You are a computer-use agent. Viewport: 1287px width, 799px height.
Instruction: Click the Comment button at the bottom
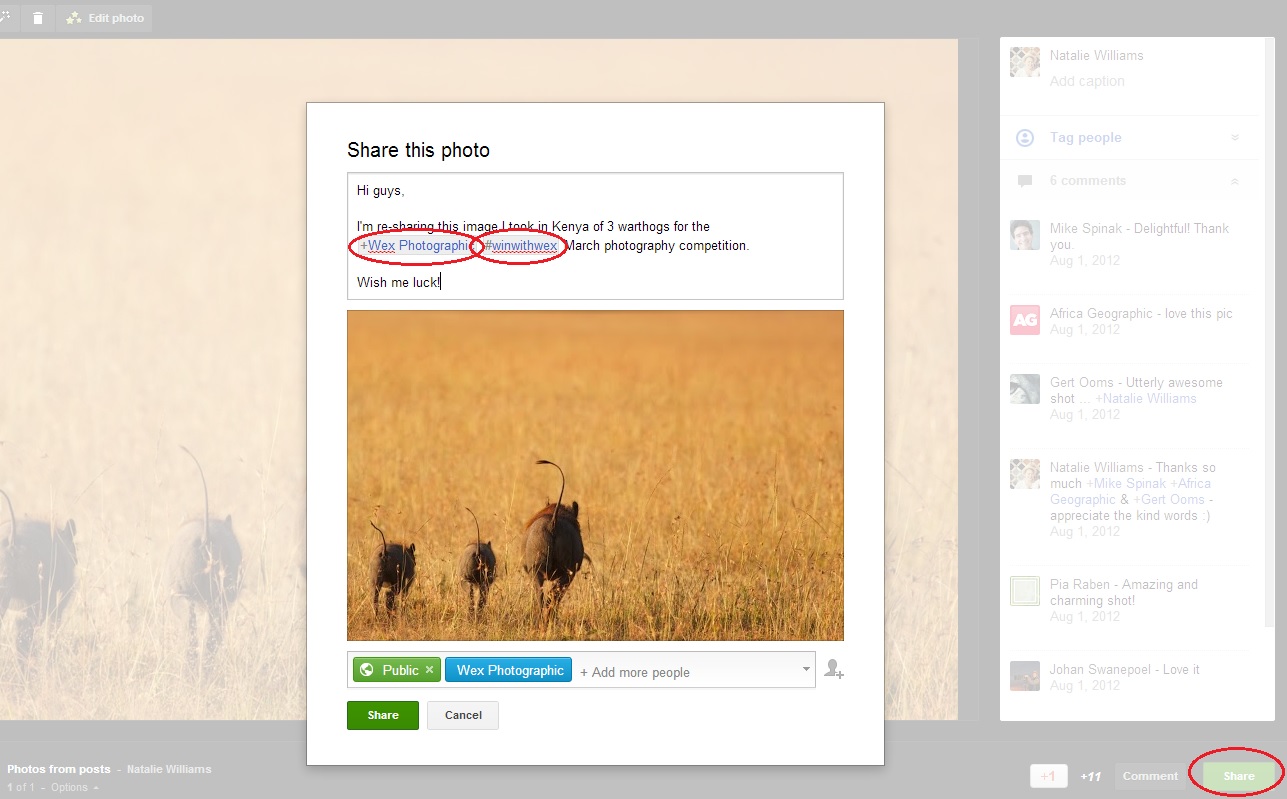[x=1150, y=776]
